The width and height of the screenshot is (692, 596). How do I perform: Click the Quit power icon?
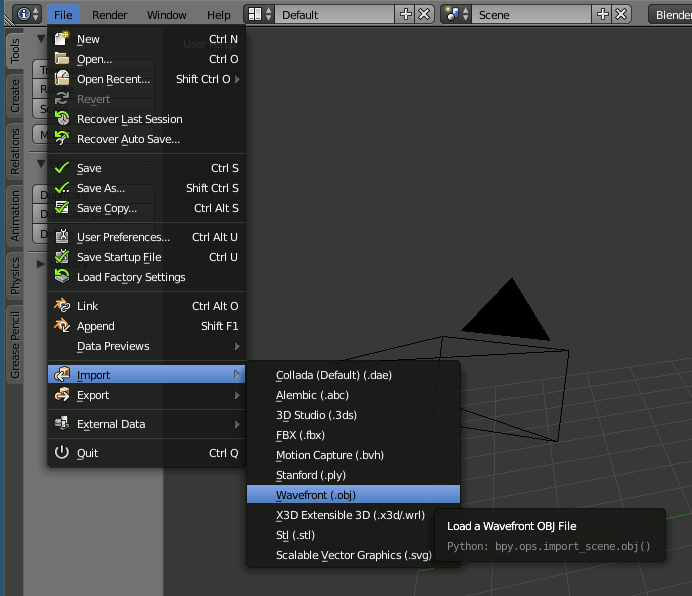click(62, 453)
